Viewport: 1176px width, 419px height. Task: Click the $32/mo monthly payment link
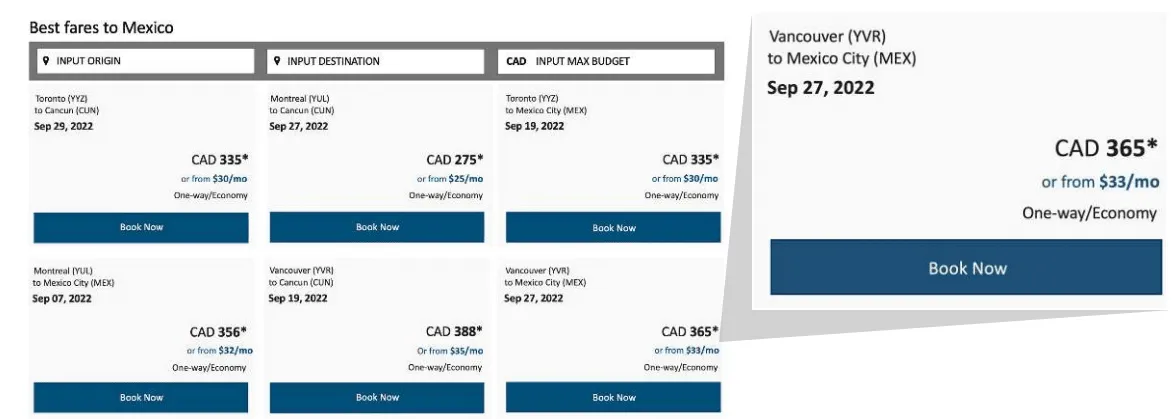229,350
